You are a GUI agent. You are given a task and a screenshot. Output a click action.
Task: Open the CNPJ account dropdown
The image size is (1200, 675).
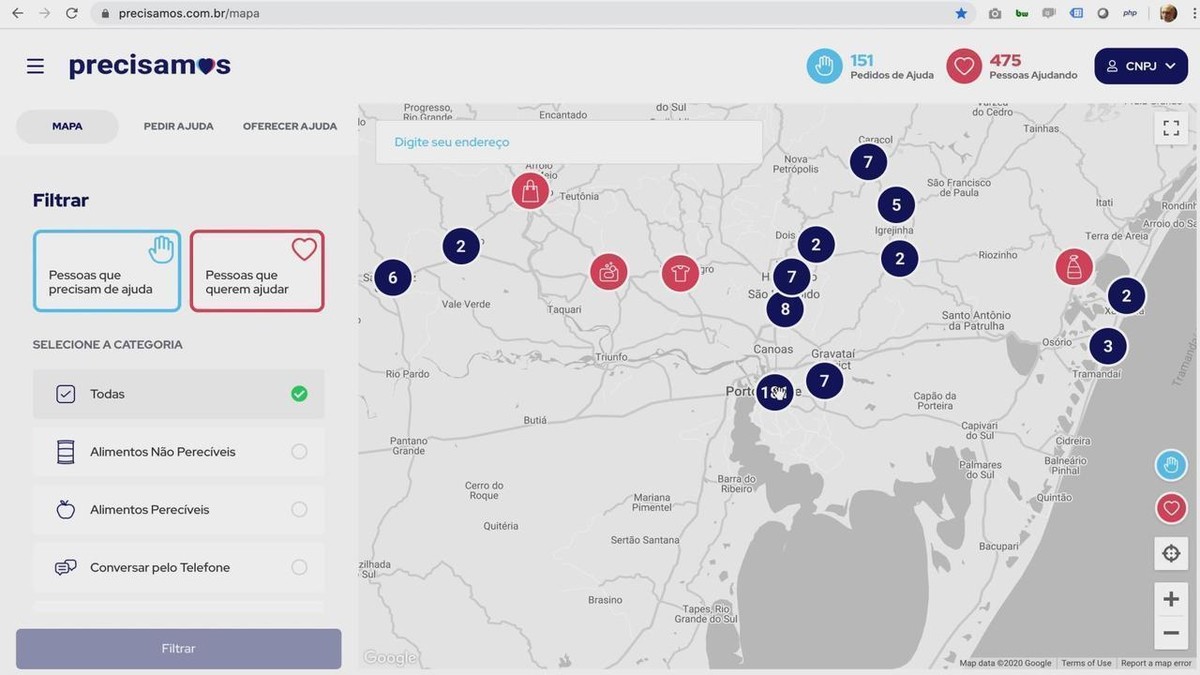pyautogui.click(x=1141, y=66)
